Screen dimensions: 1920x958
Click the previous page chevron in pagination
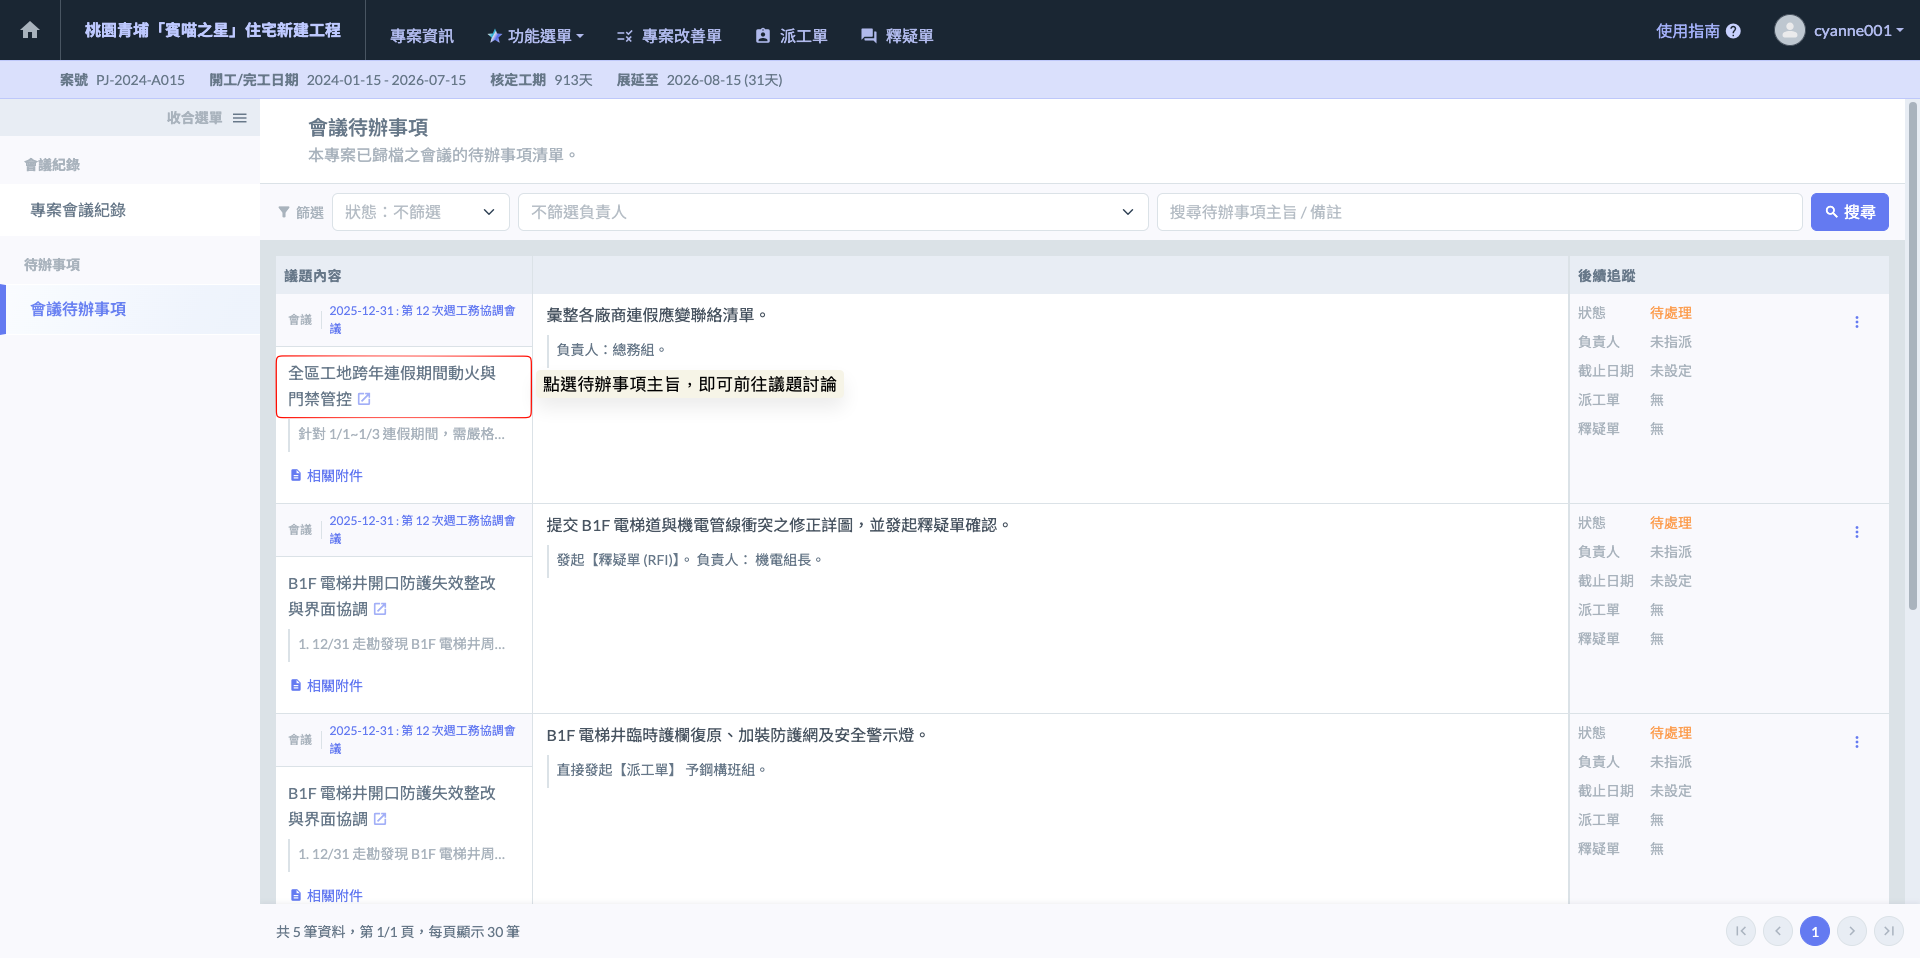click(1777, 931)
